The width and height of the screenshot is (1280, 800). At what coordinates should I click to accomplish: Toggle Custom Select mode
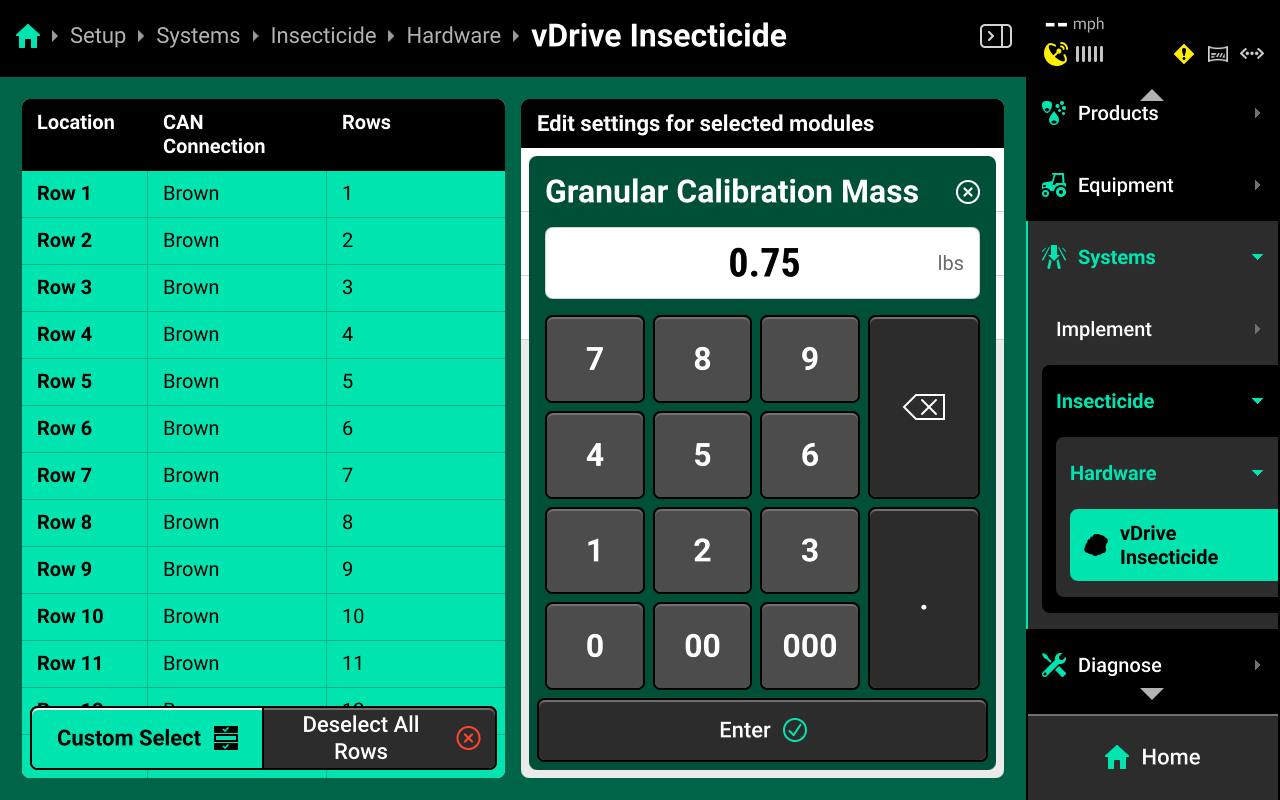point(147,738)
